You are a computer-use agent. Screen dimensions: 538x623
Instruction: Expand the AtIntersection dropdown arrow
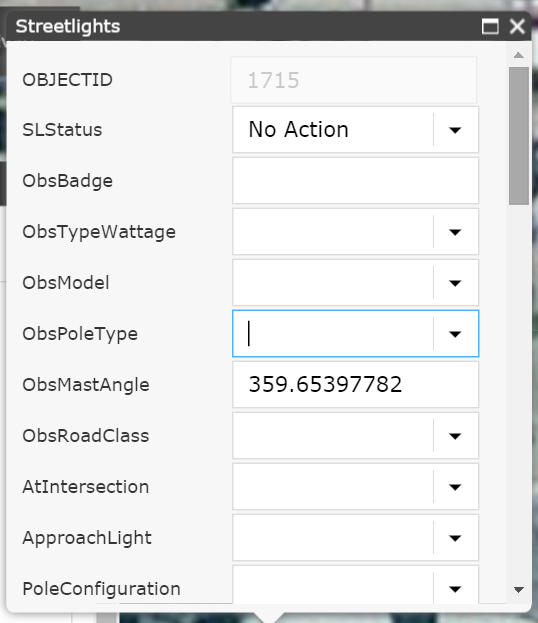click(x=455, y=487)
